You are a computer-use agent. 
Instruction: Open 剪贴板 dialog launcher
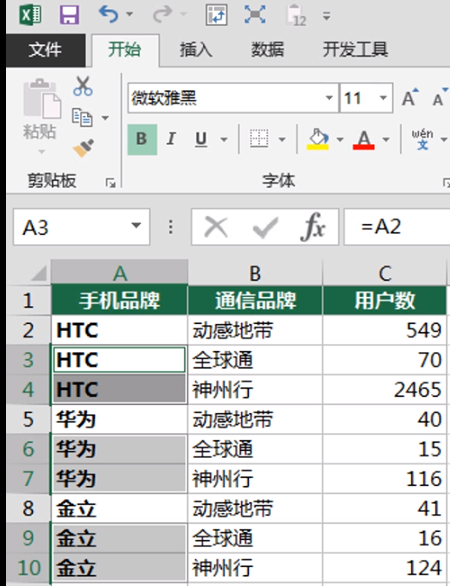110,183
